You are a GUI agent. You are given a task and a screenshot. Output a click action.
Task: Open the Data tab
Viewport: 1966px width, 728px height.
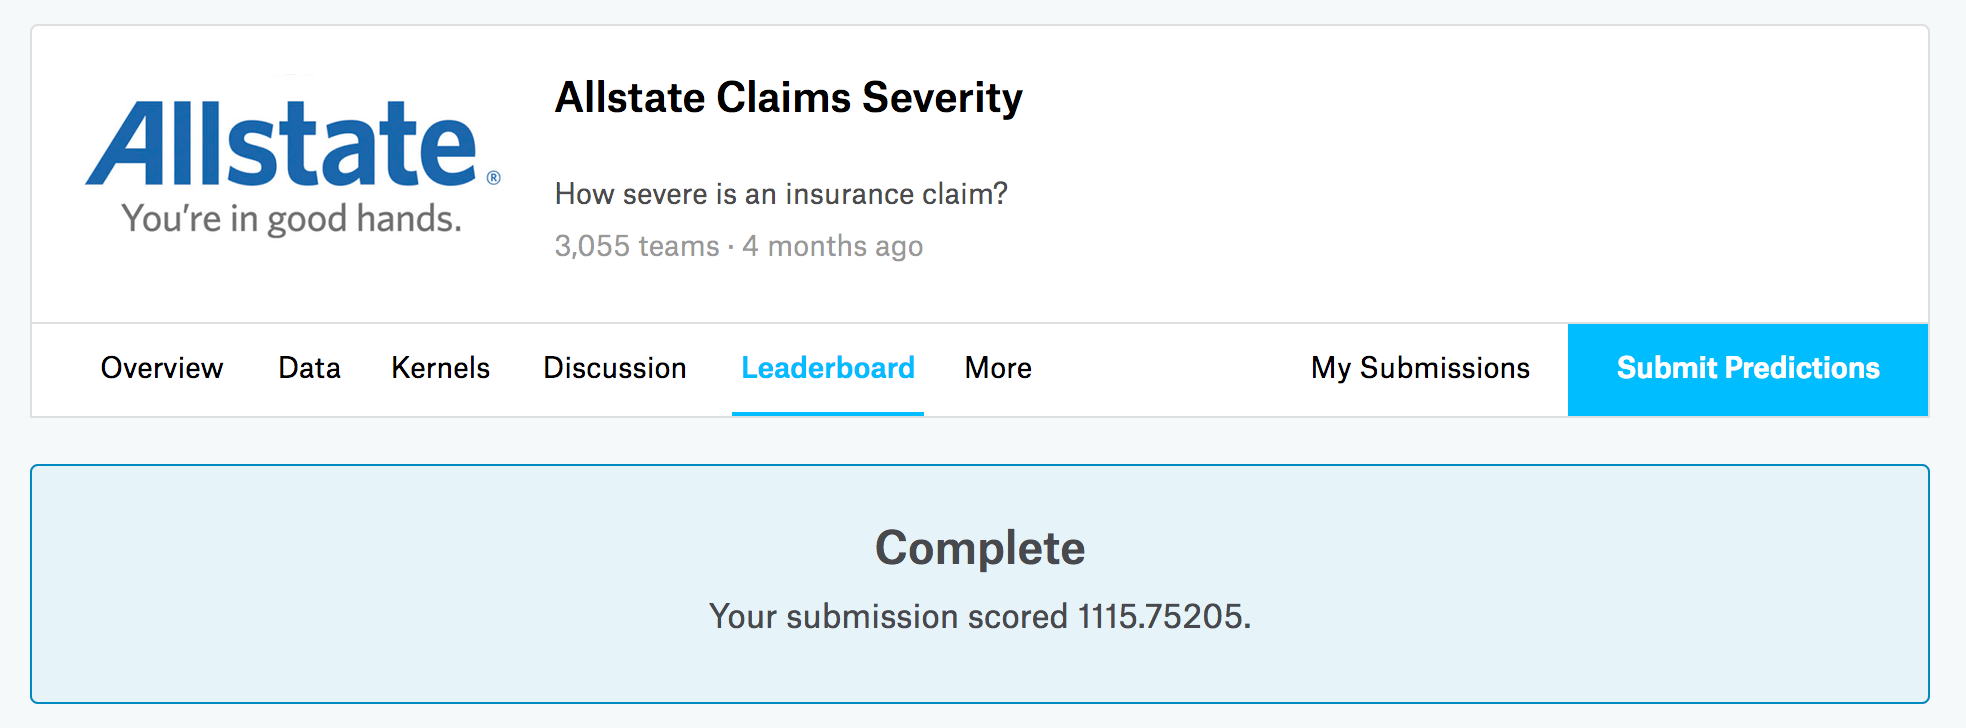[309, 368]
